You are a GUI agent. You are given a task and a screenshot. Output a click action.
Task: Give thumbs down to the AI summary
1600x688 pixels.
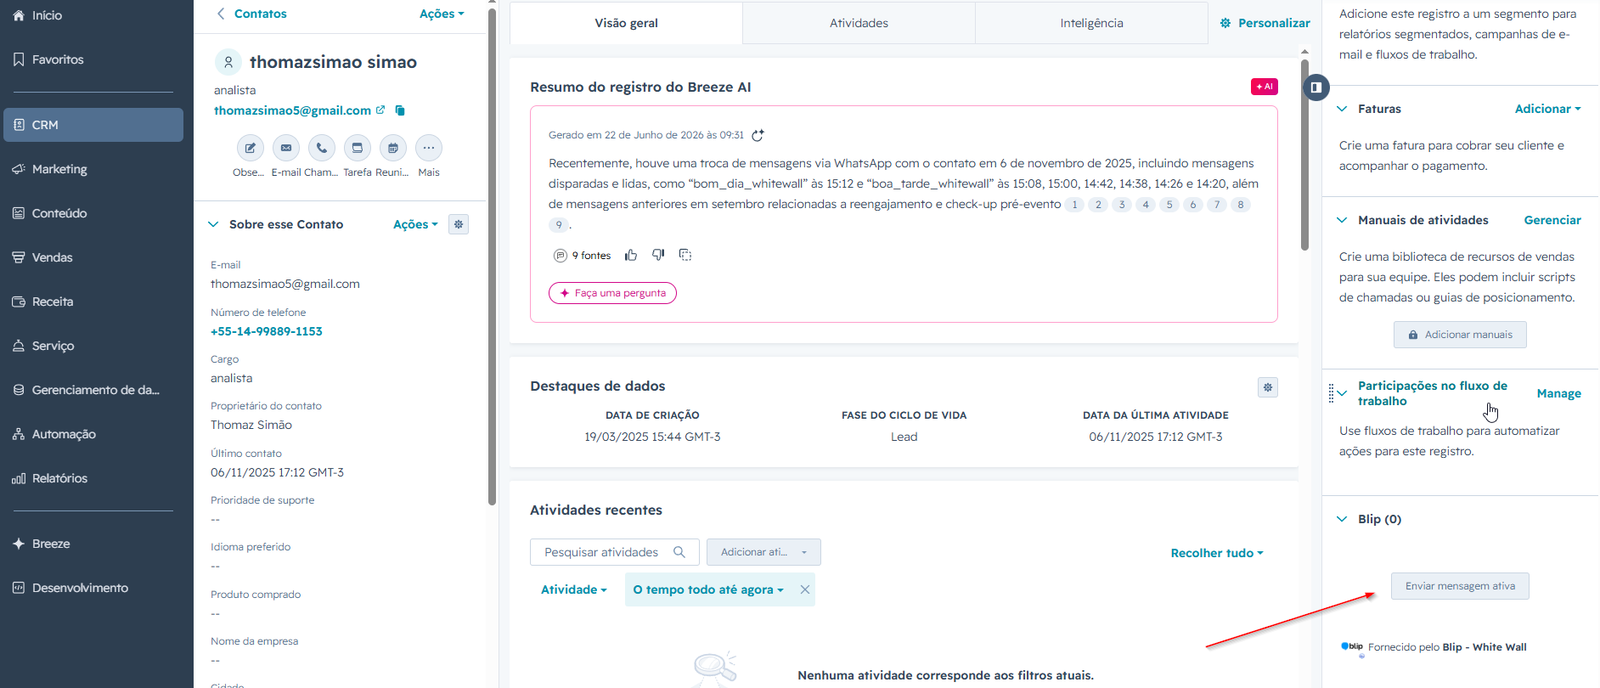[x=658, y=255]
